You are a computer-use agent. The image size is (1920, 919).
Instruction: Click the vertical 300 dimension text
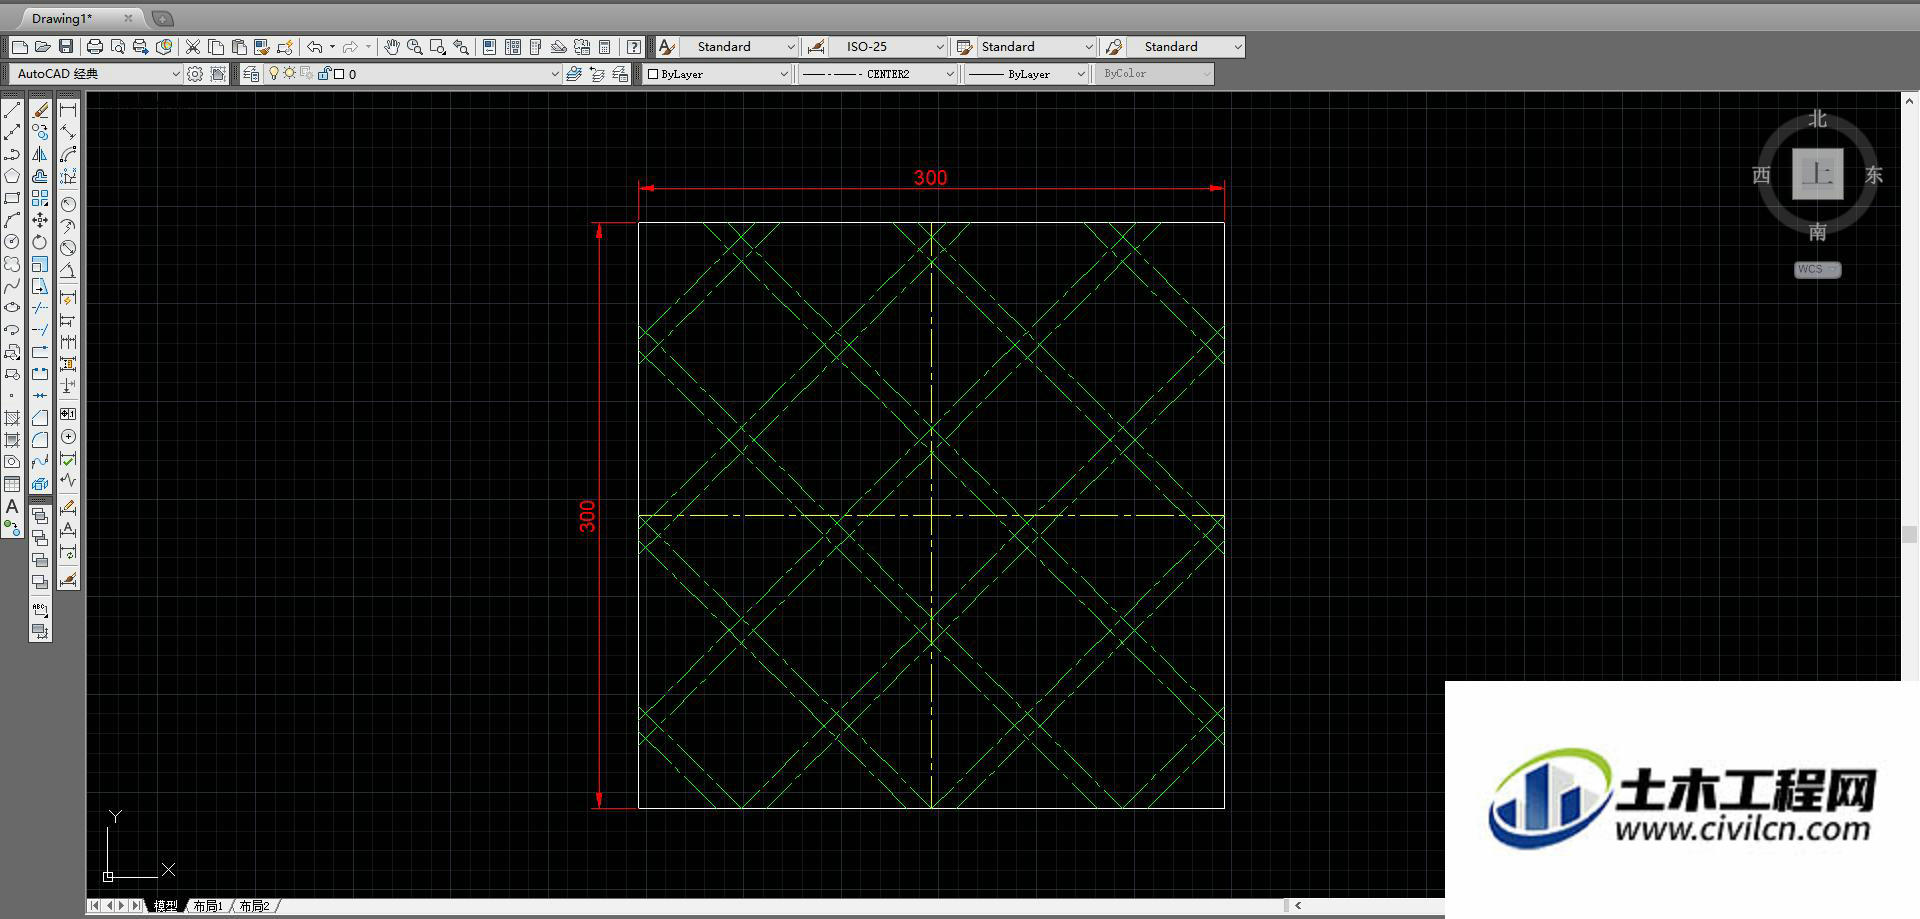coord(587,516)
